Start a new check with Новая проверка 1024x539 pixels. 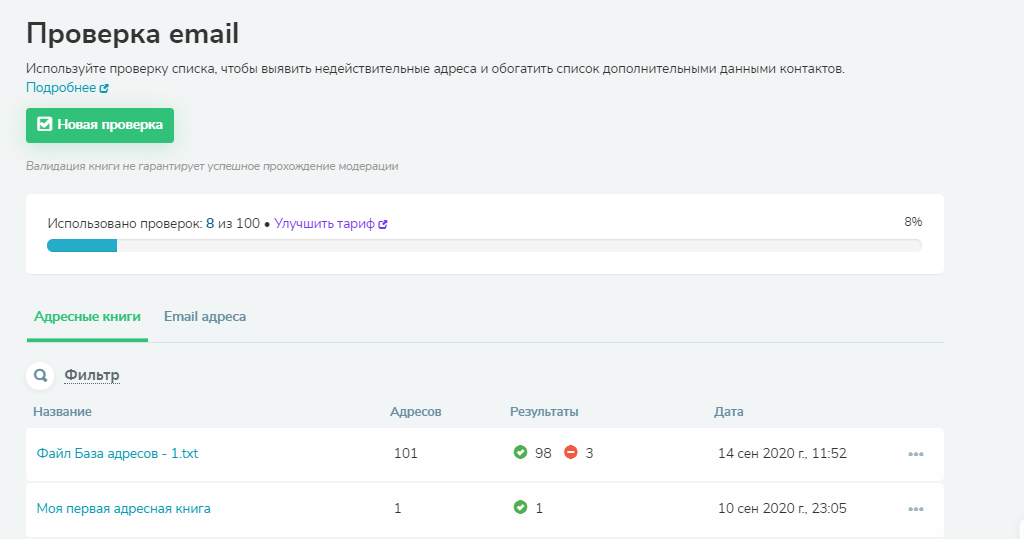(100, 125)
